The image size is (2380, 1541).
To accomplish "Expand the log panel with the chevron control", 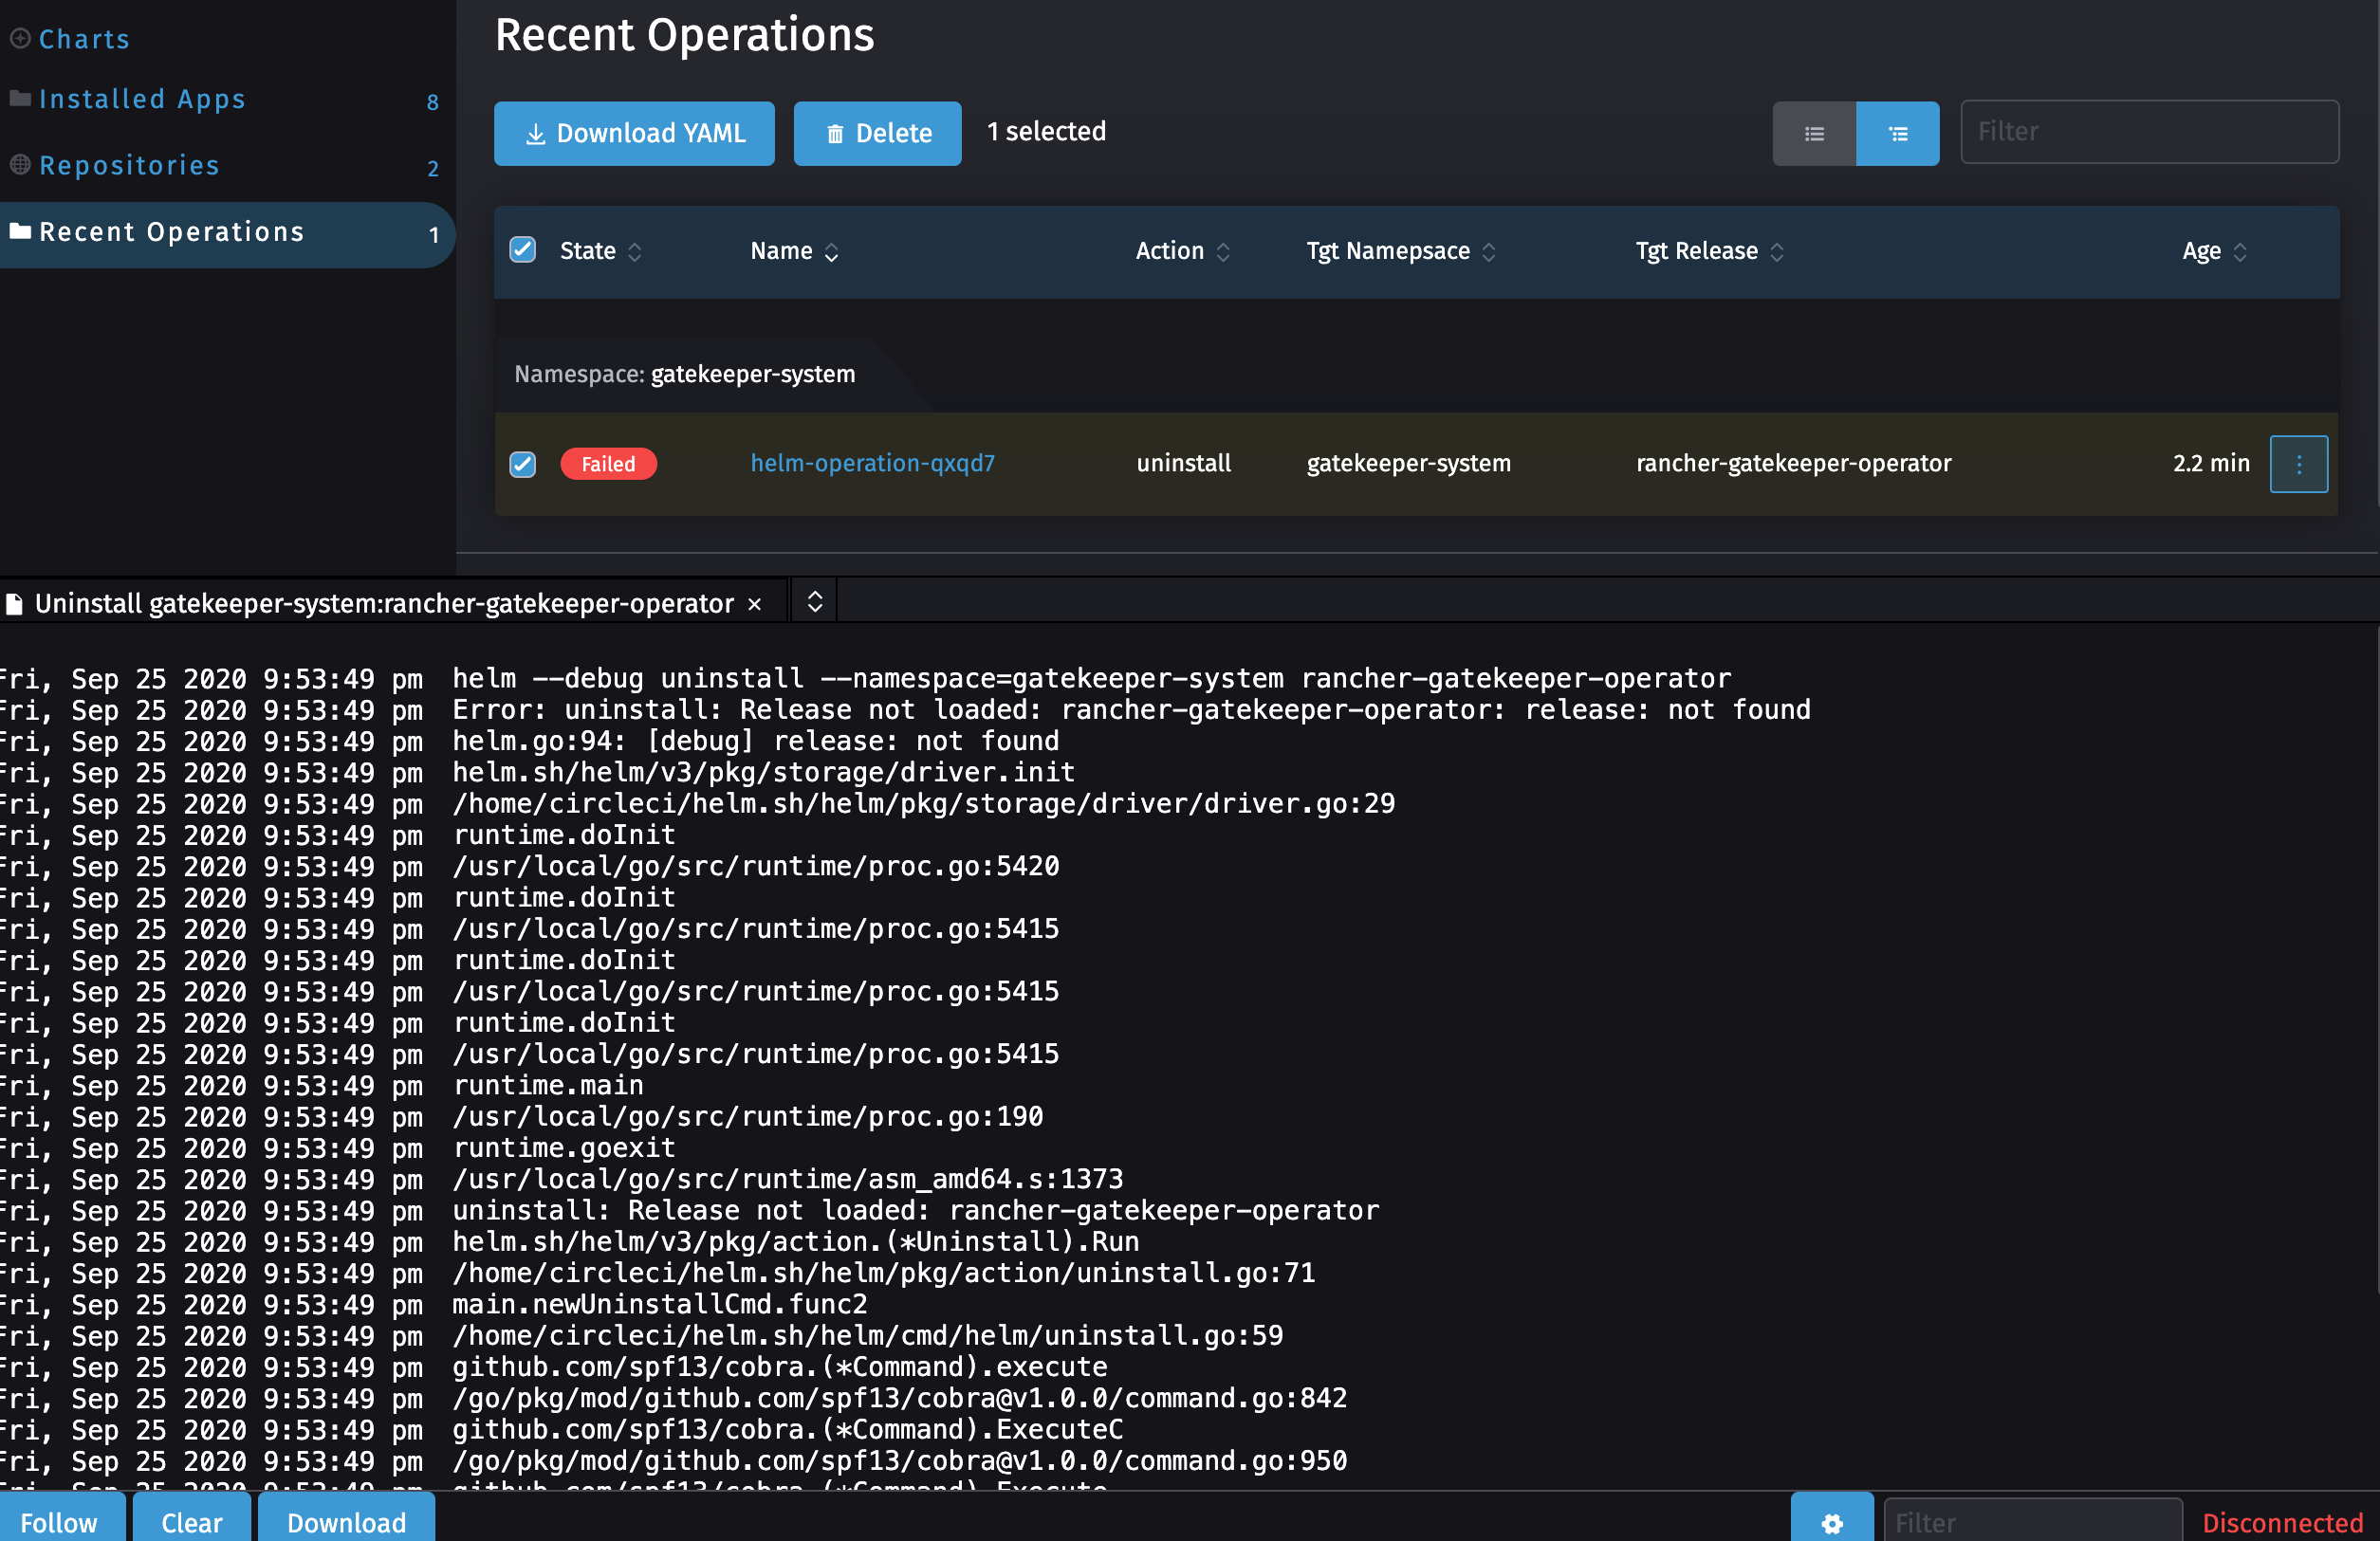I will click(x=813, y=600).
